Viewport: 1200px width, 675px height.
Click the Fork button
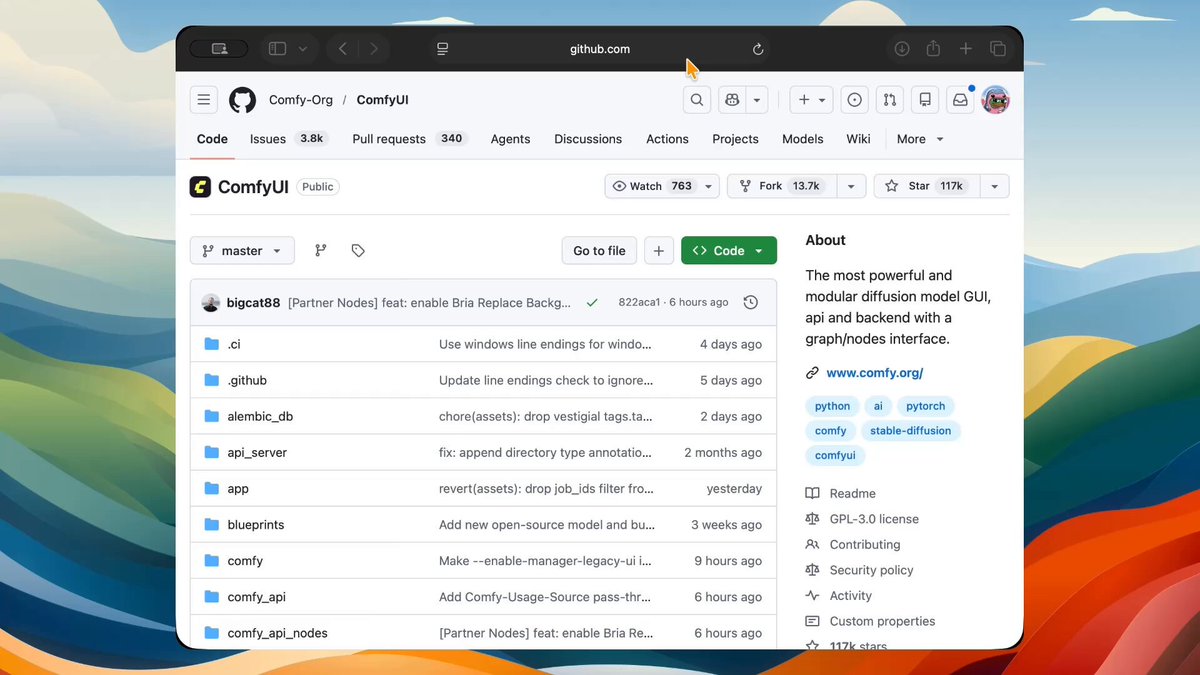pyautogui.click(x=782, y=186)
